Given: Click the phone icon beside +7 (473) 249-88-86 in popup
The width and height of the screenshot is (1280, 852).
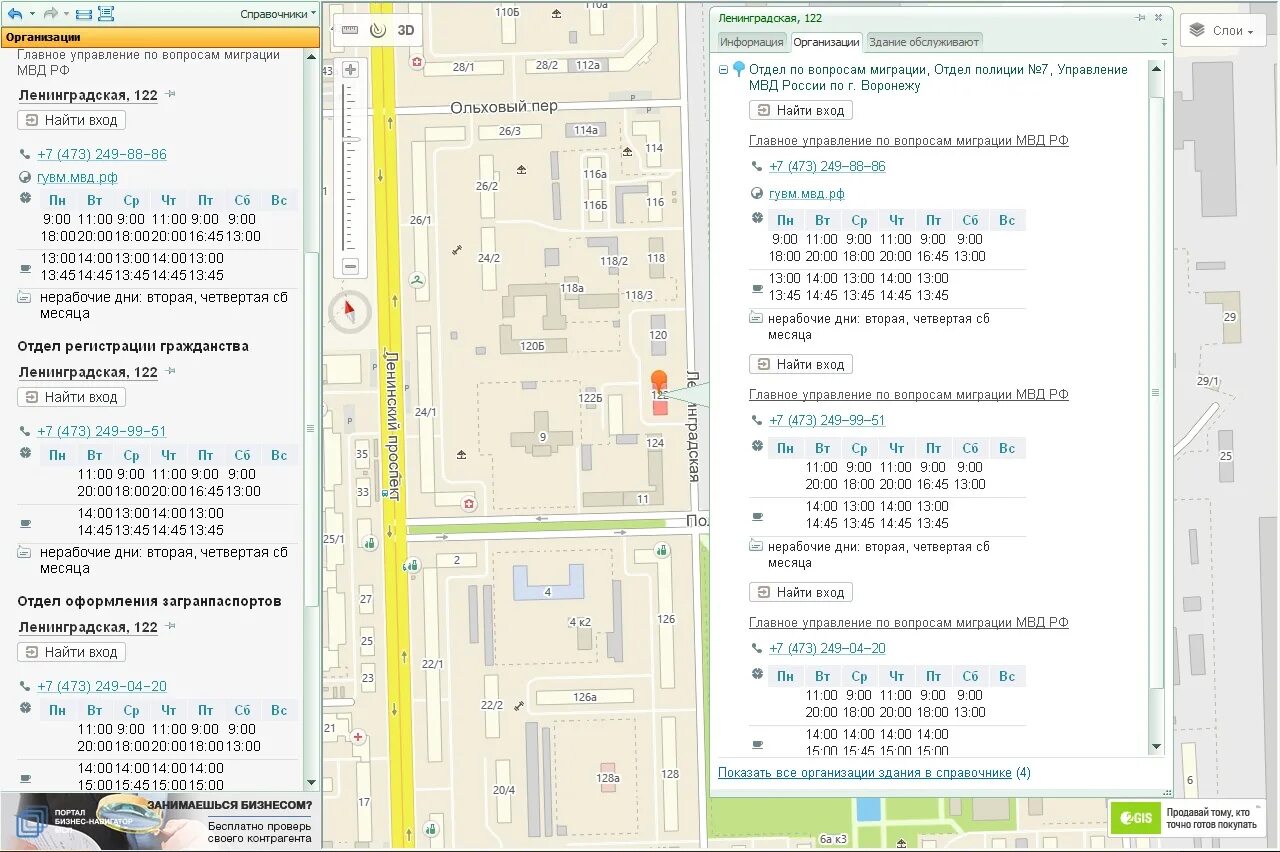Looking at the screenshot, I should click(757, 167).
